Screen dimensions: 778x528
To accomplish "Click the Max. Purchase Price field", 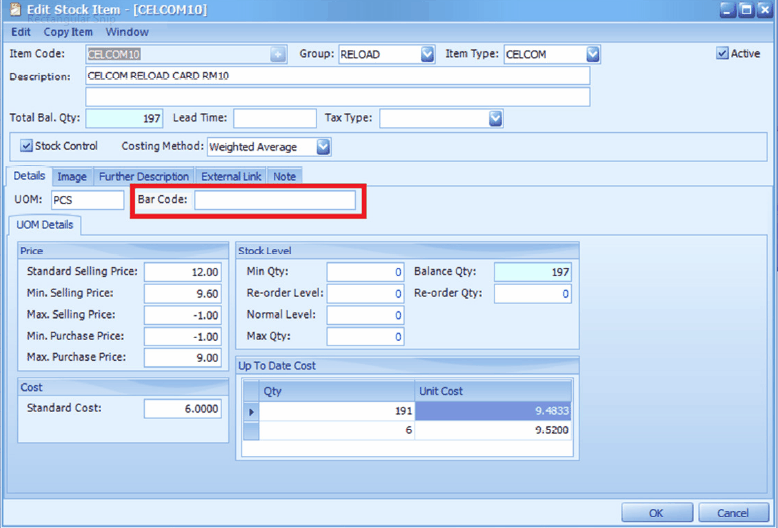I will coord(183,358).
